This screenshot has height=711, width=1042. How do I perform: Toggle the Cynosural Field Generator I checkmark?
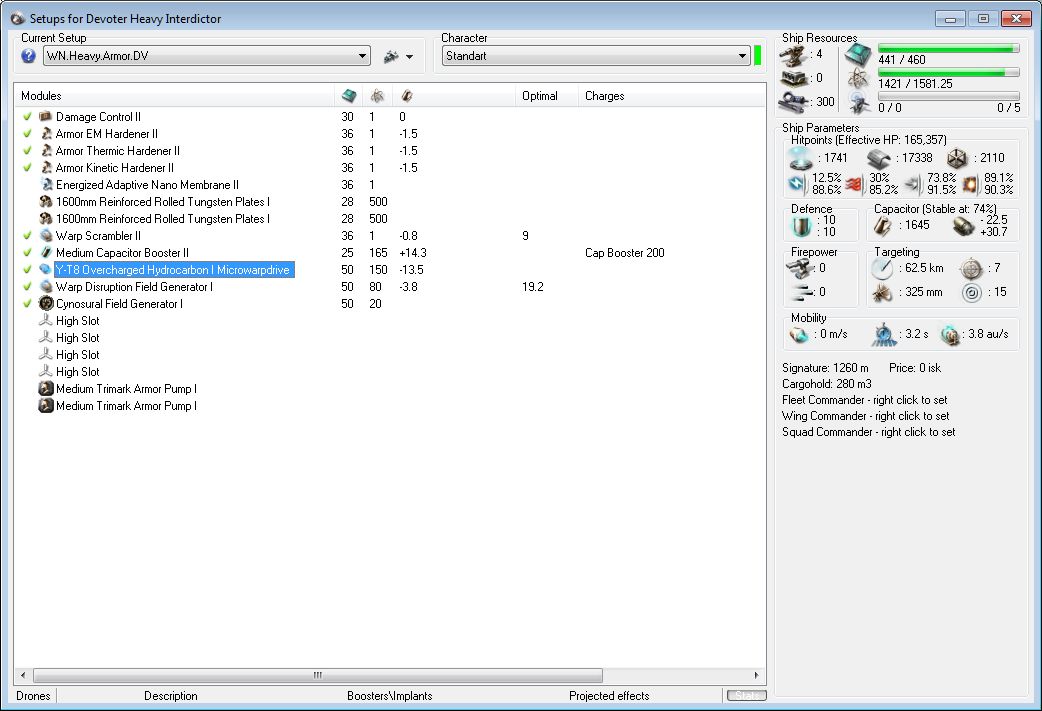click(27, 304)
